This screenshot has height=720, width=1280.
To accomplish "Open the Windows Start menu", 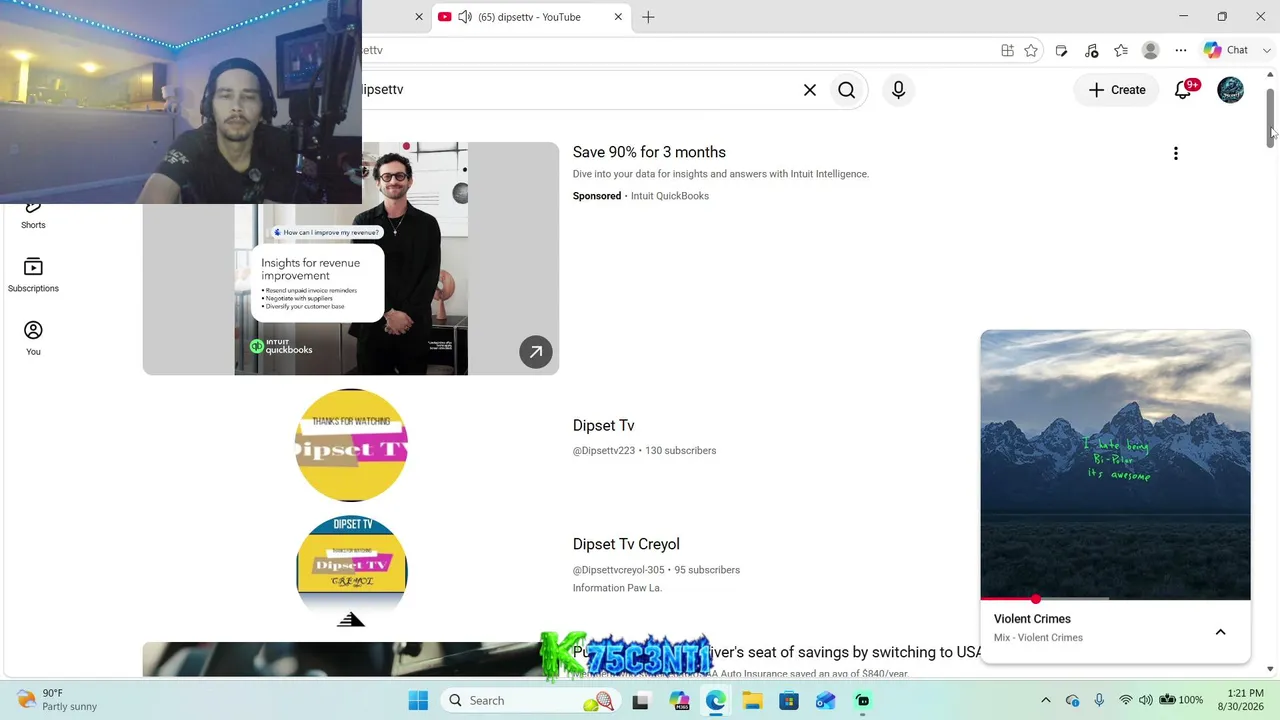I will 418,701.
